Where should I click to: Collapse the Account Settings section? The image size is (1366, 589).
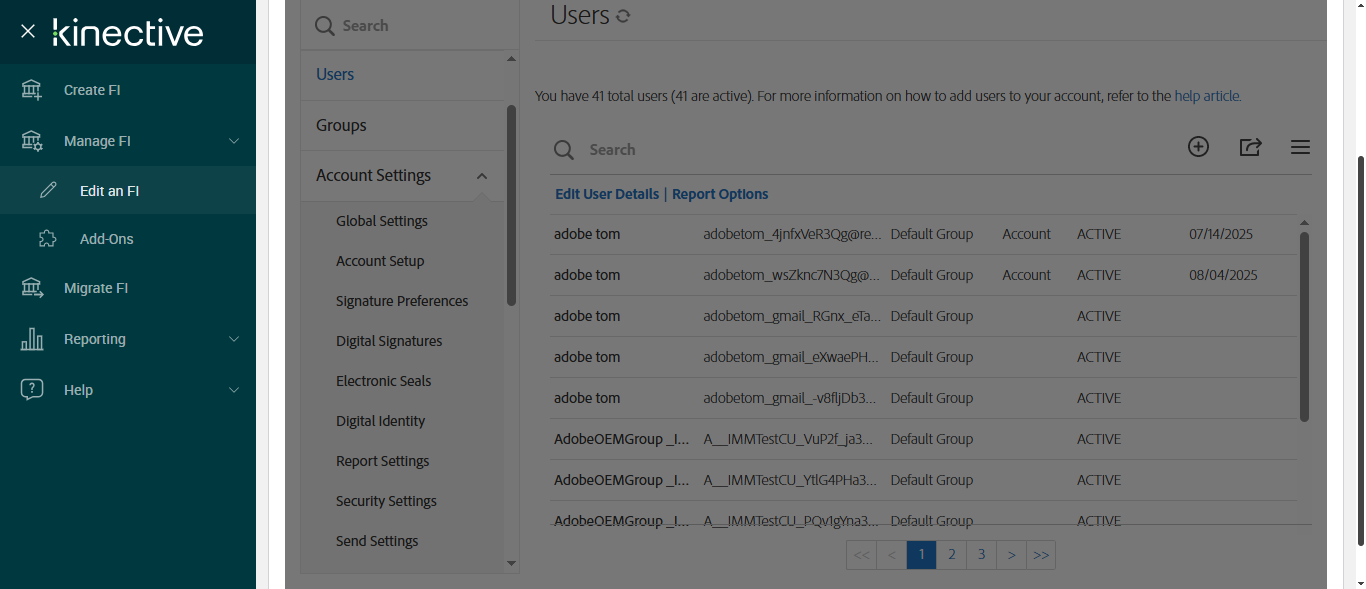click(x=482, y=176)
